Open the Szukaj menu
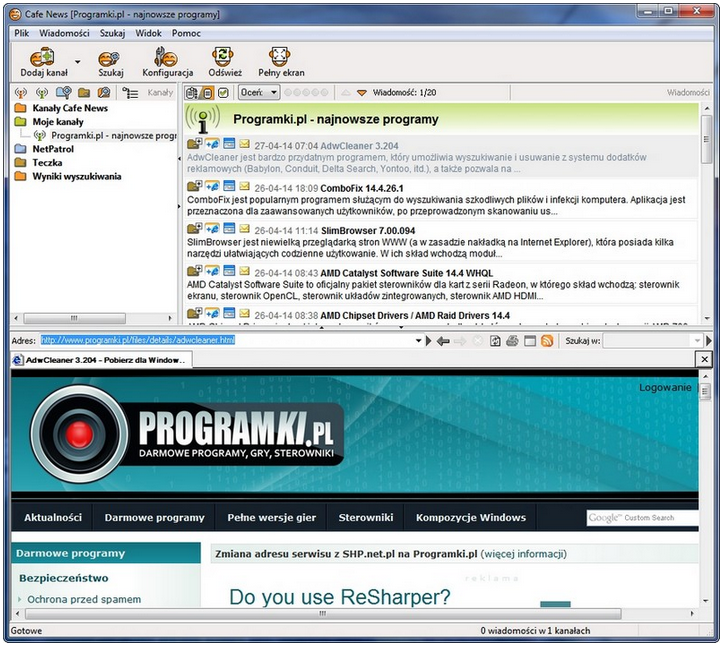Image resolution: width=728 pixels, height=648 pixels. click(x=112, y=33)
